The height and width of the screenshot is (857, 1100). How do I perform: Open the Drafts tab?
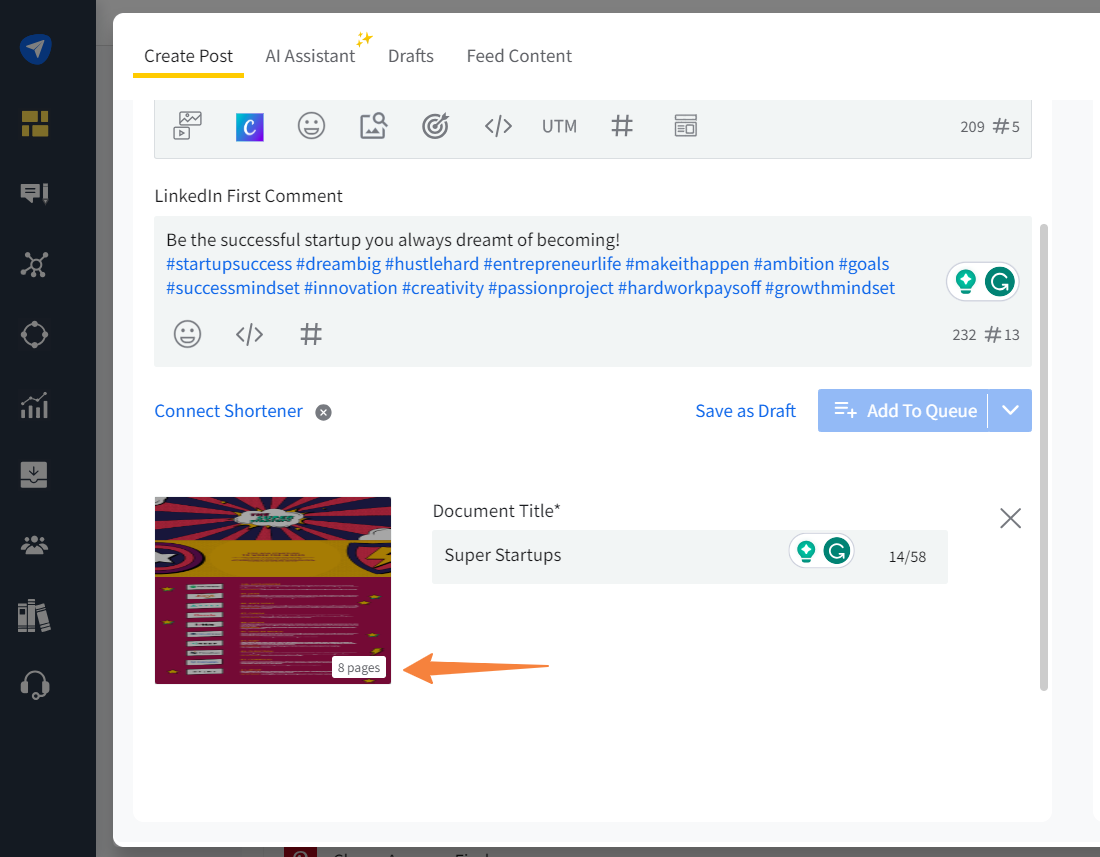click(411, 56)
